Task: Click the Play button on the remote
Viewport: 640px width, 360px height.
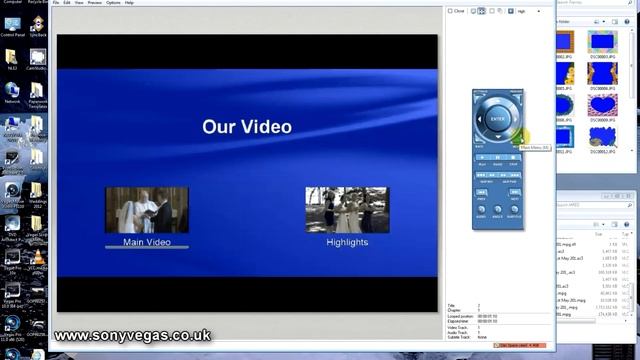Action: click(x=482, y=158)
